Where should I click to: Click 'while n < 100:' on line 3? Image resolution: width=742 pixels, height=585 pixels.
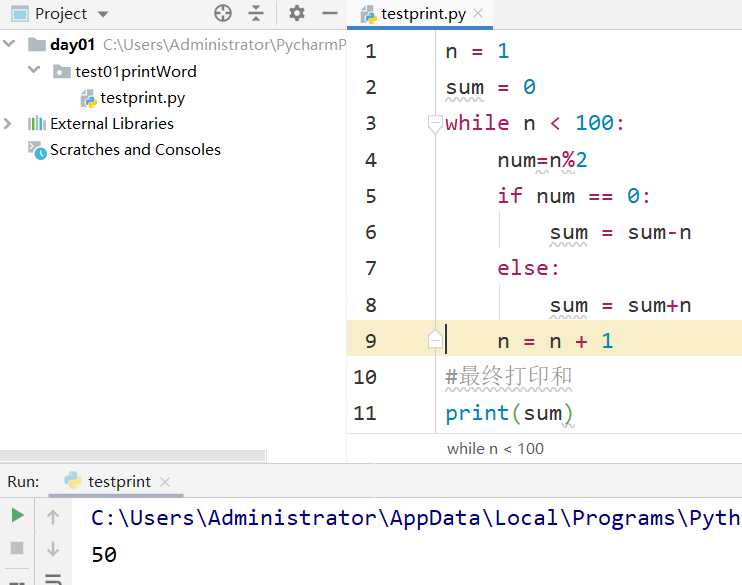click(535, 124)
